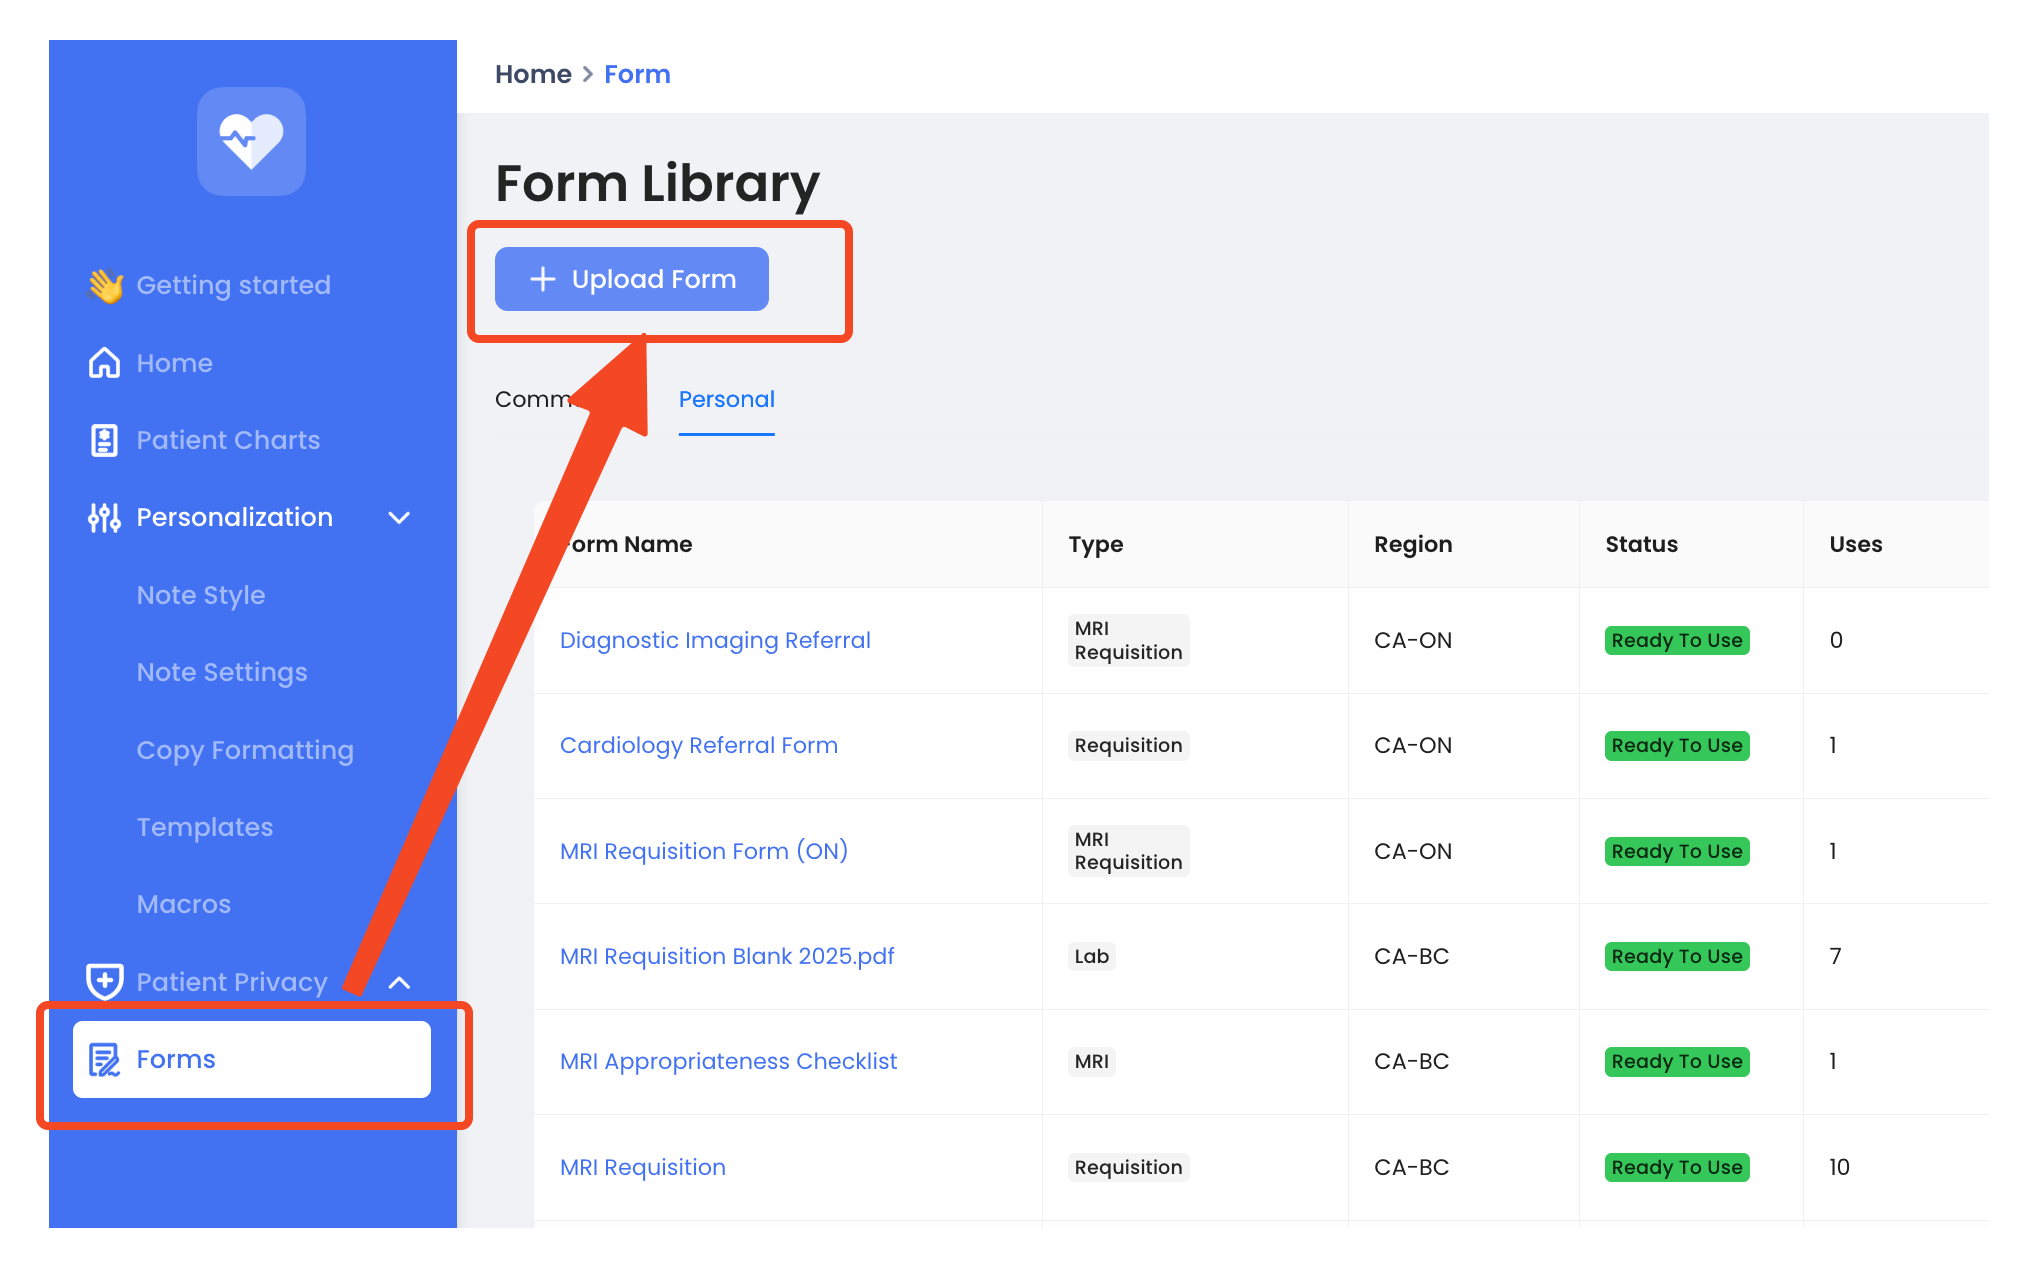Image resolution: width=2029 pixels, height=1268 pixels.
Task: Open the Diagnostic Imaging Referral form
Action: click(715, 640)
